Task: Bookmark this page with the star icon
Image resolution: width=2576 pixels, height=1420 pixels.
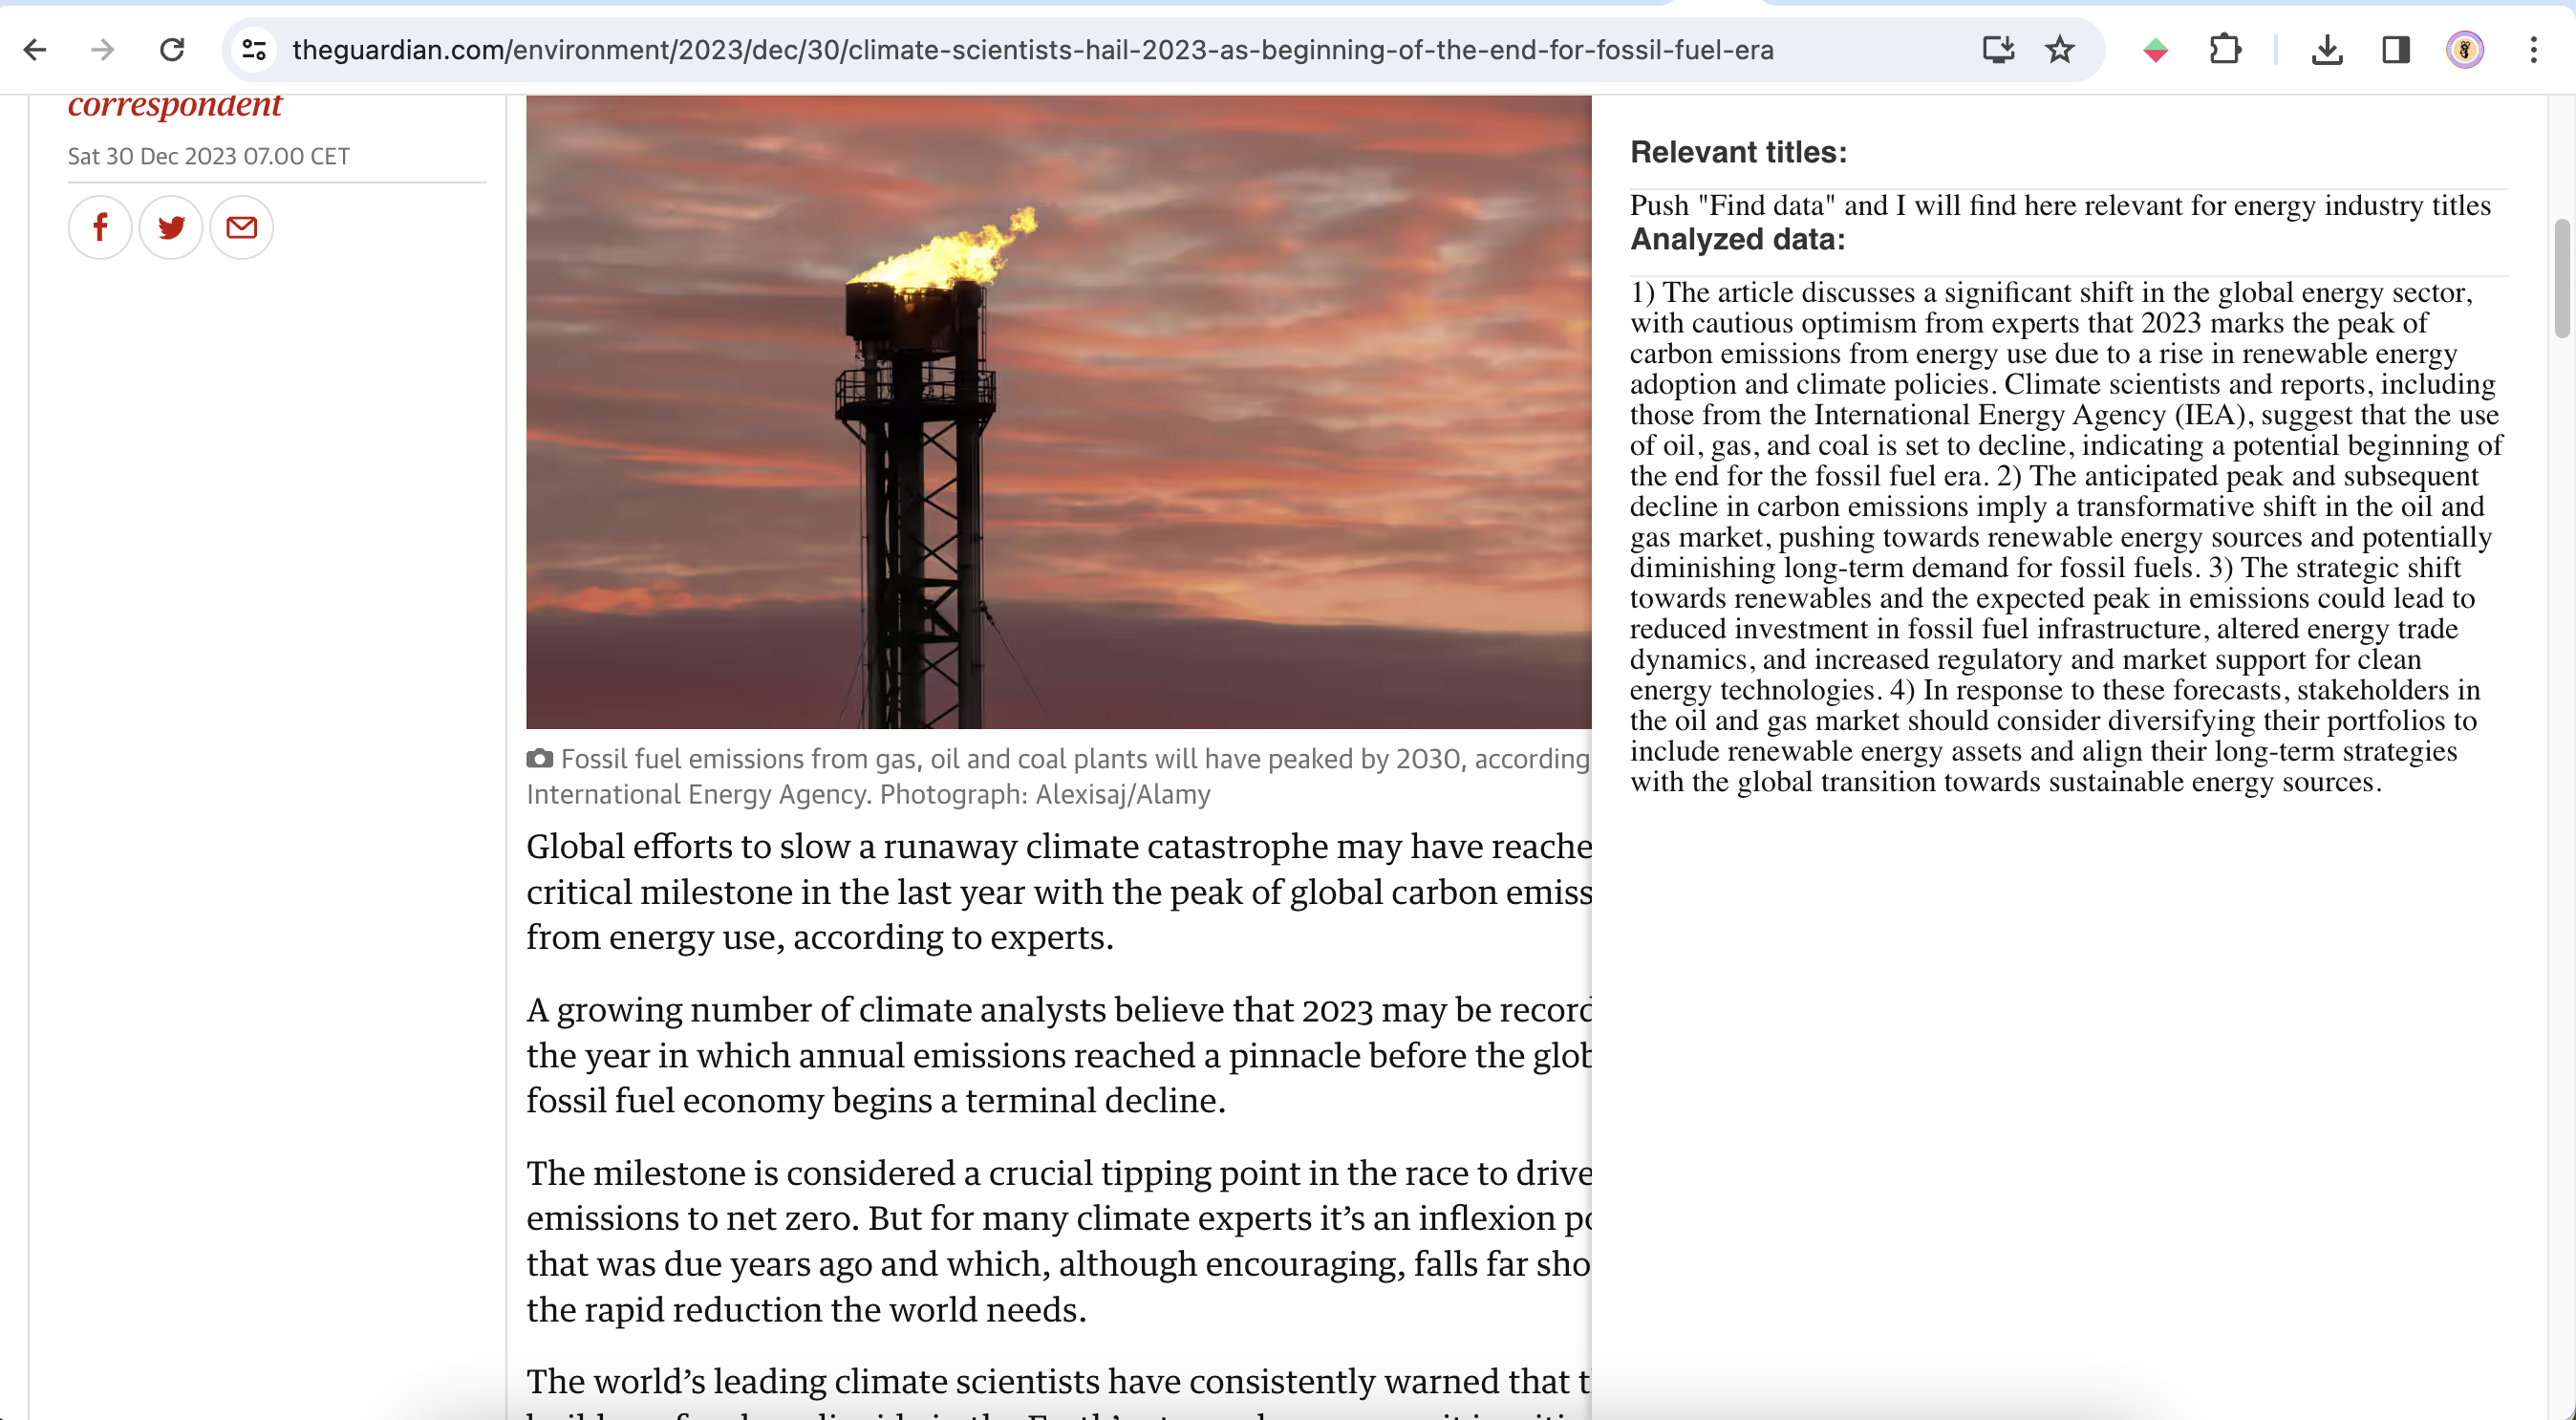Action: pos(2059,49)
